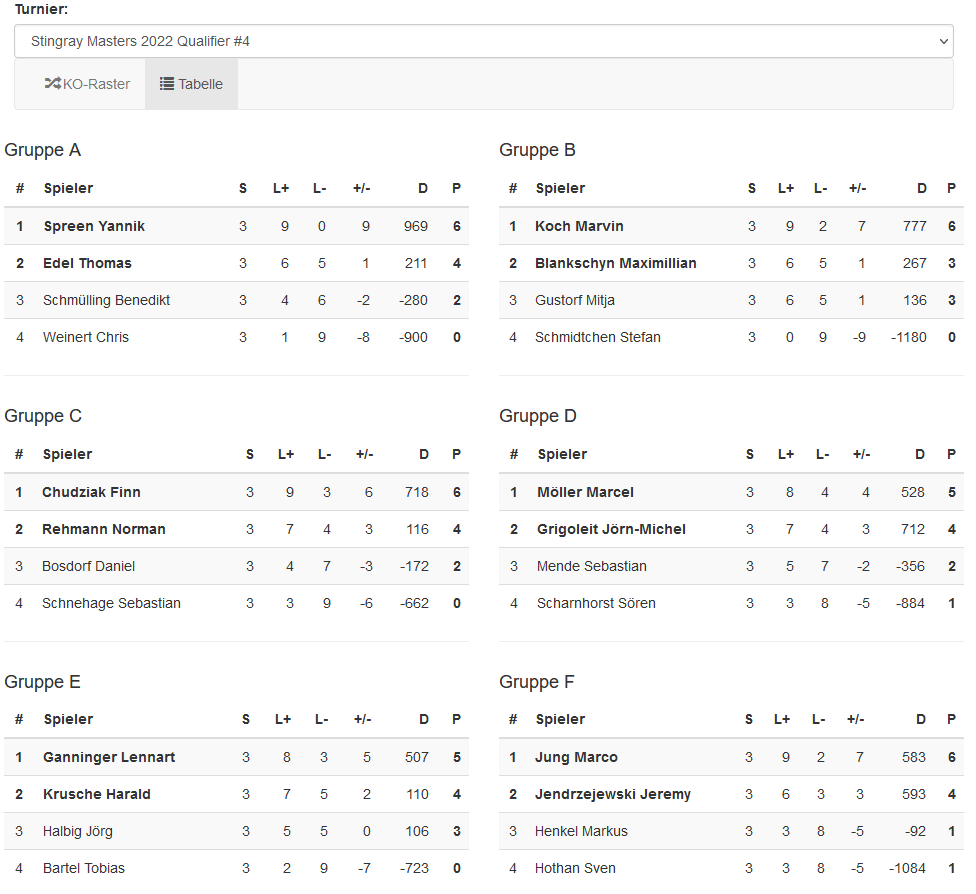976x894 pixels.
Task: Click Chudziak Finn in Gruppe C
Action: pos(91,492)
